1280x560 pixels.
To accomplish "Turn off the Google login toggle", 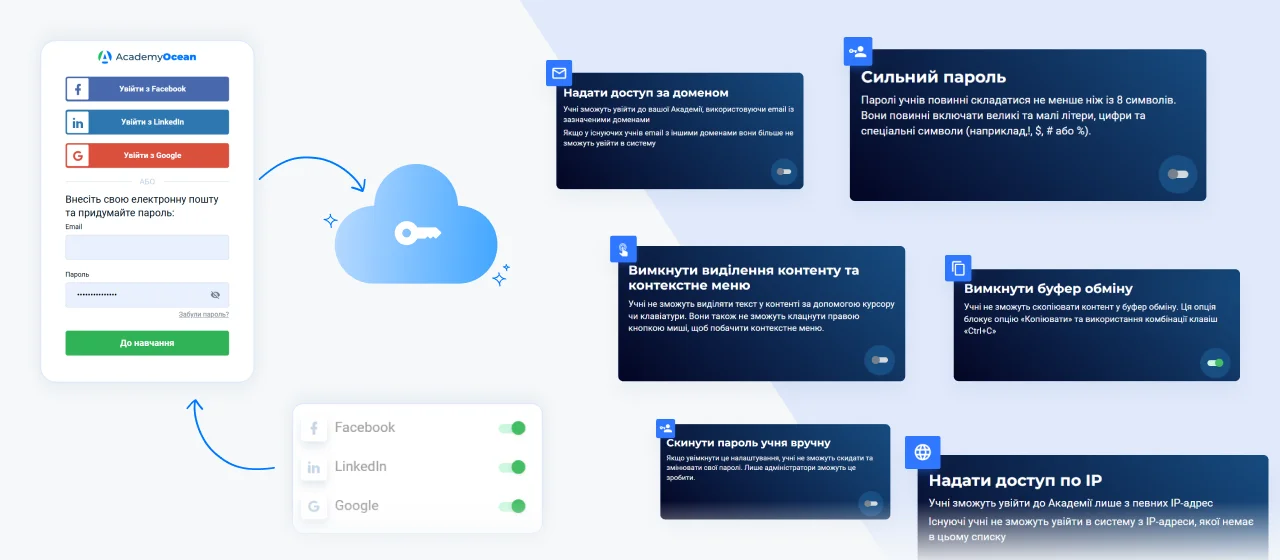I will (512, 506).
